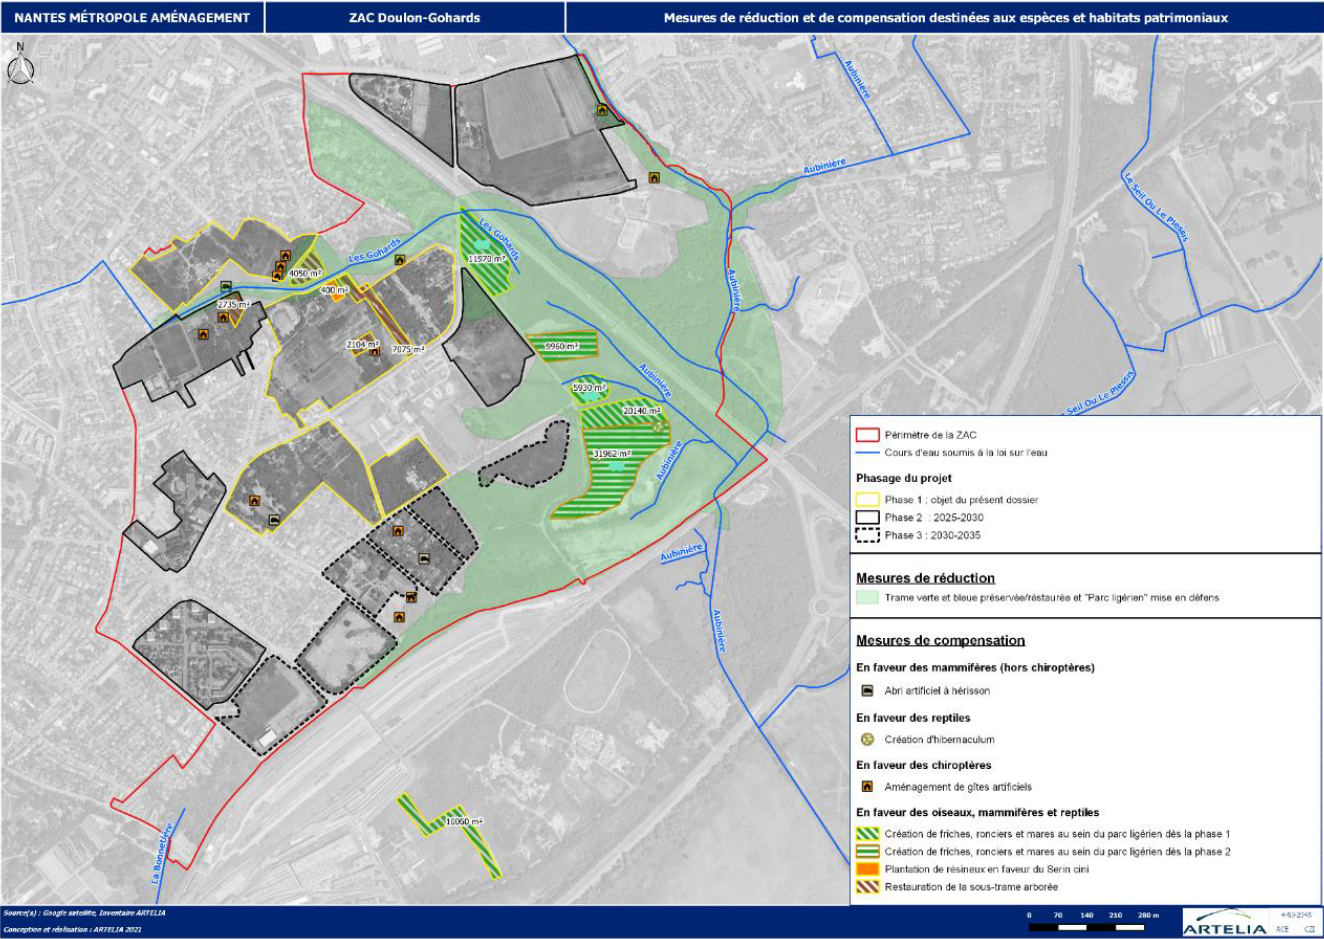Image resolution: width=1324 pixels, height=939 pixels.
Task: Click the solid black Phase 2 swatch in the legend
Action: pos(867,517)
